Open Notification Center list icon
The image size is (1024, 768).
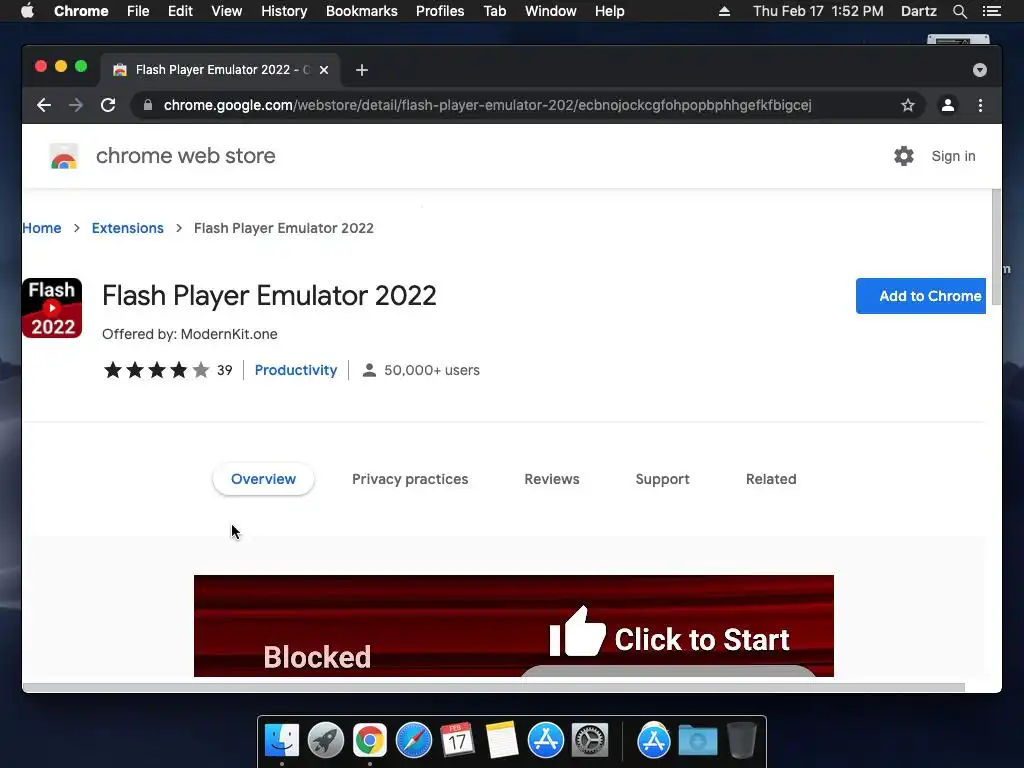tap(992, 11)
